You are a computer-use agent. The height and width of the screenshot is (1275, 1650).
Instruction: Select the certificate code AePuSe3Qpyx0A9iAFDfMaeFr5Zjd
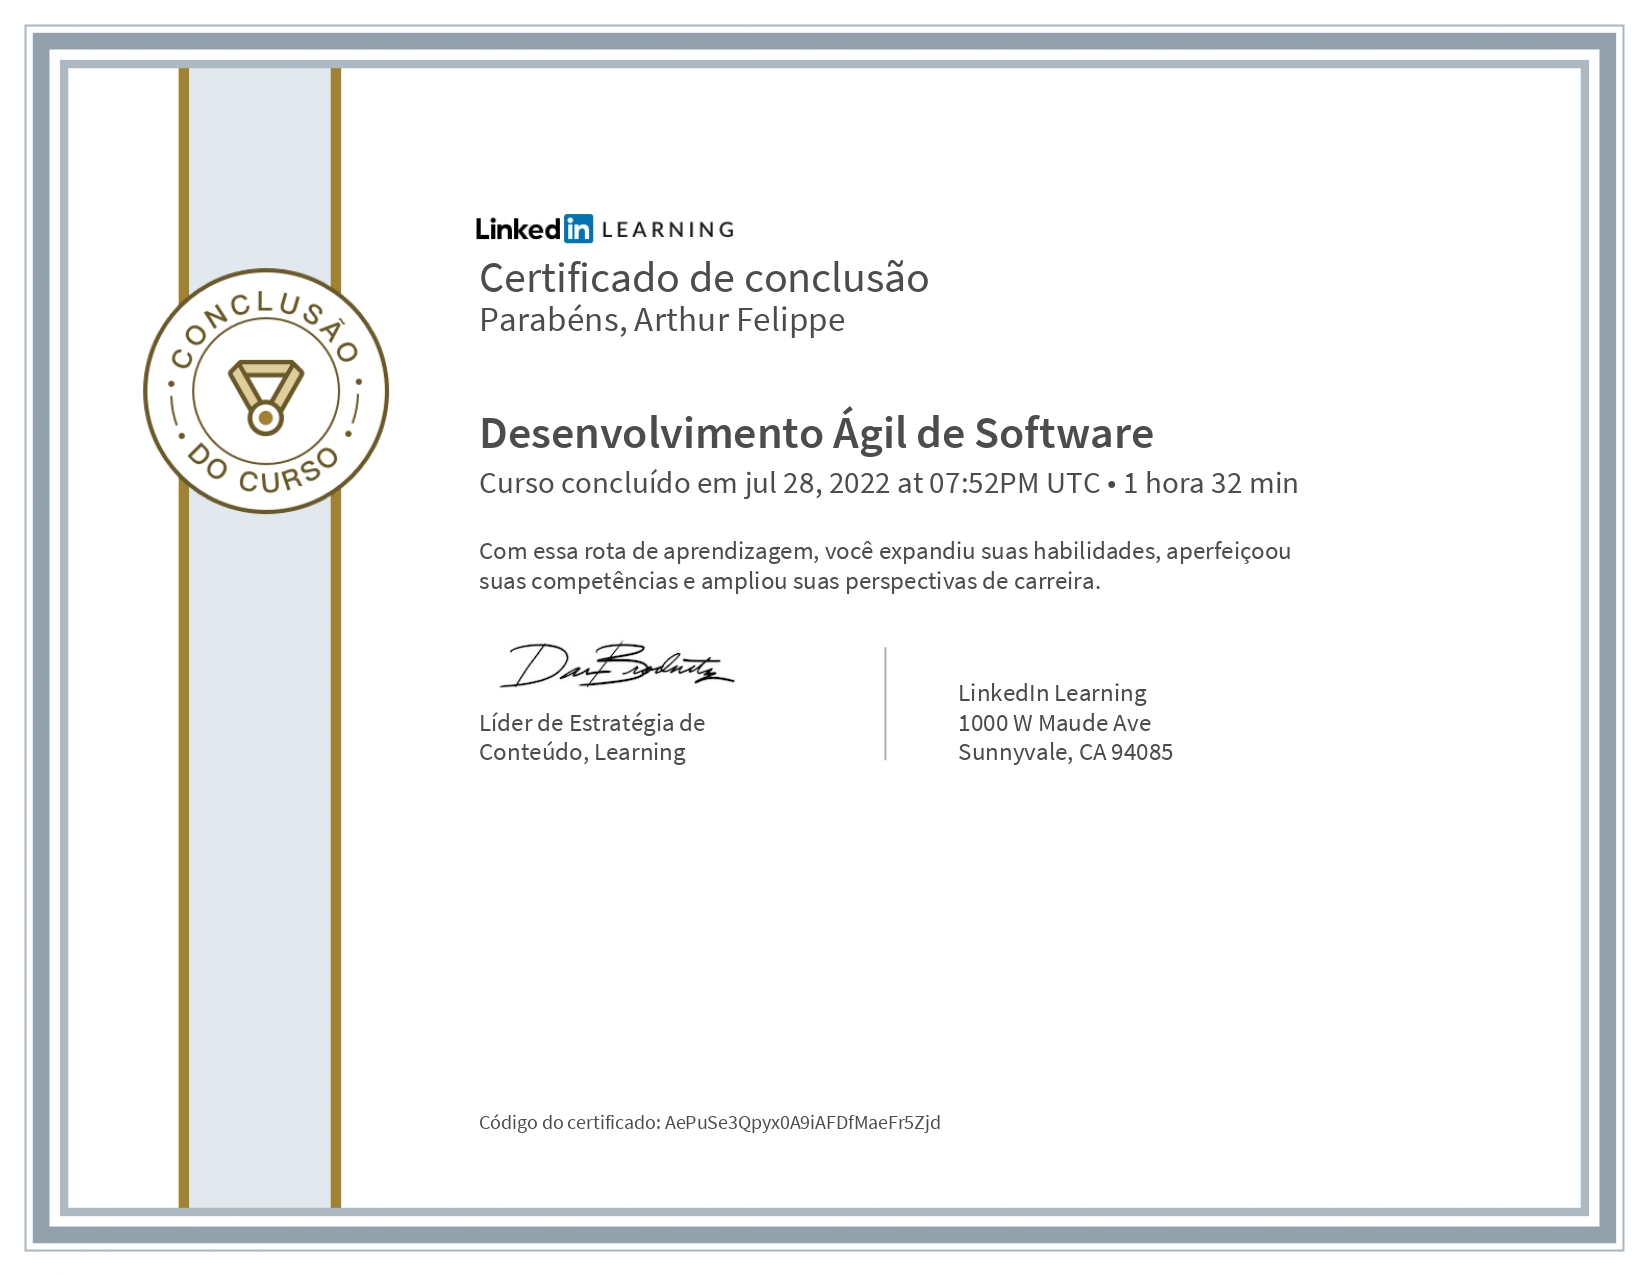[802, 1122]
